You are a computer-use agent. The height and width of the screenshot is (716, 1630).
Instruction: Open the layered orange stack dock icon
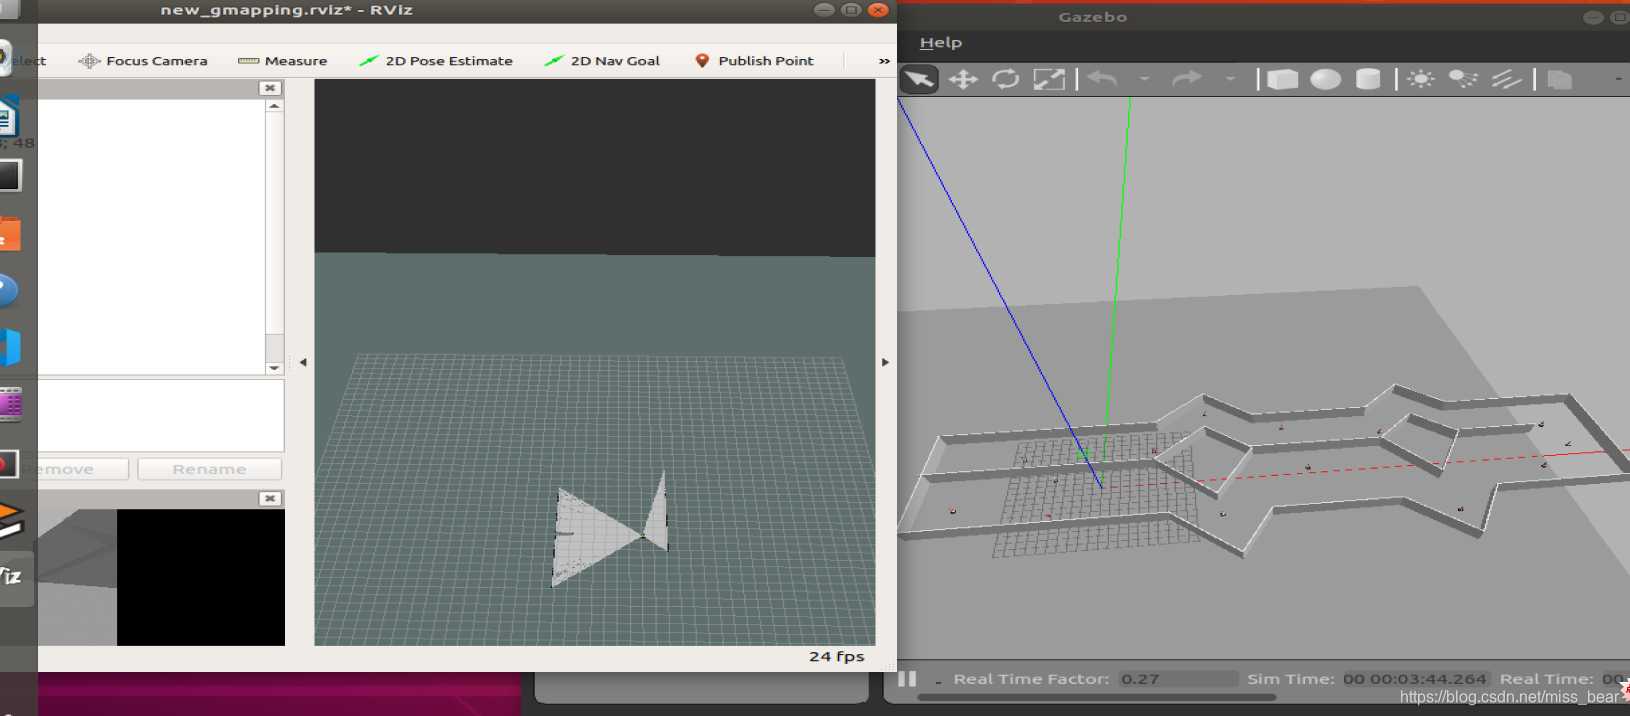pyautogui.click(x=10, y=520)
